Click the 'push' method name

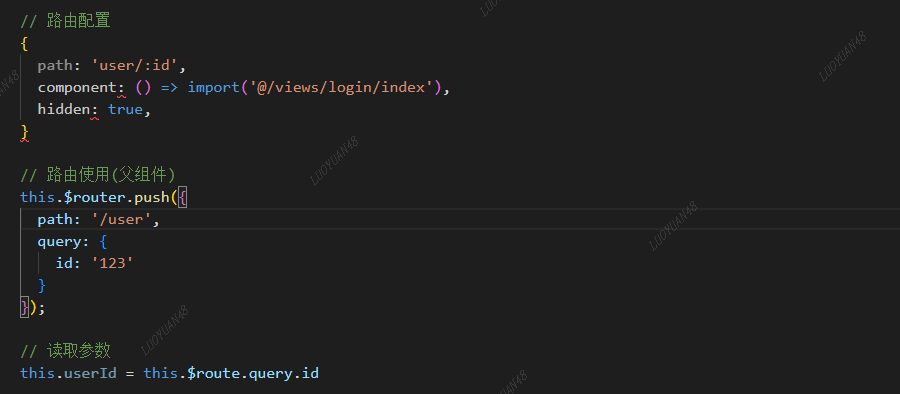[x=152, y=197]
